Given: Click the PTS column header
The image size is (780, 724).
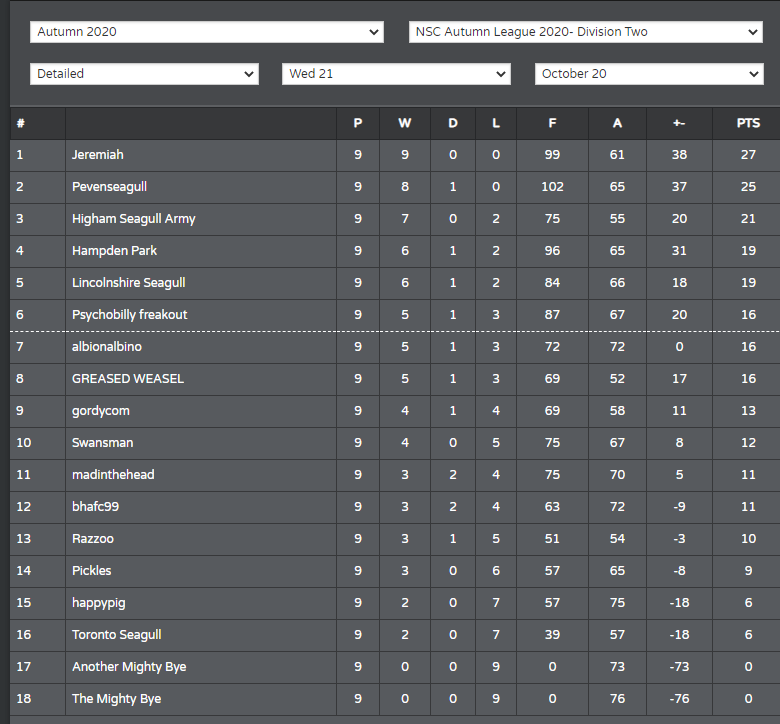Looking at the screenshot, I should (x=748, y=123).
